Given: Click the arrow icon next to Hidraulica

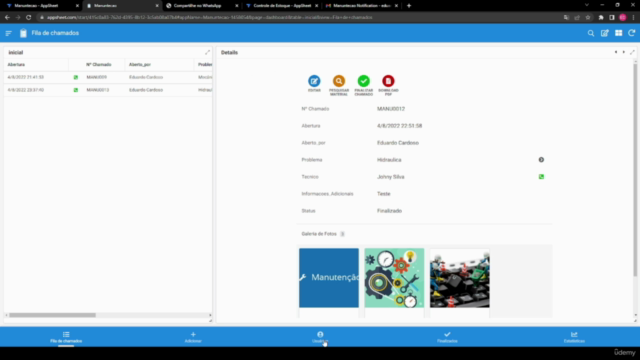Looking at the screenshot, I should coord(541,160).
